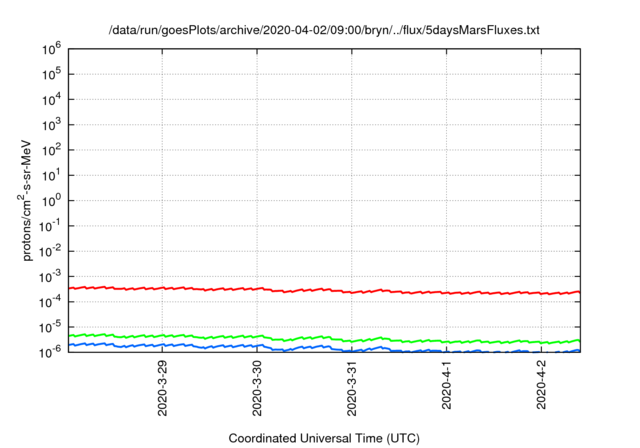Click the green flux curve

(324, 337)
